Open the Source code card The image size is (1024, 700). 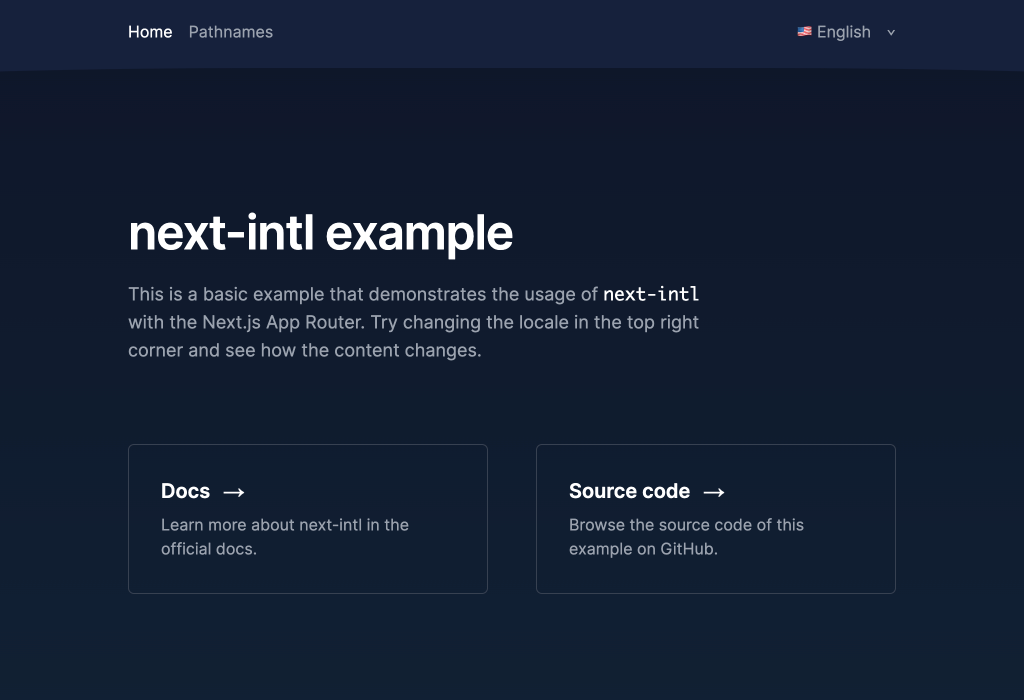tap(716, 519)
